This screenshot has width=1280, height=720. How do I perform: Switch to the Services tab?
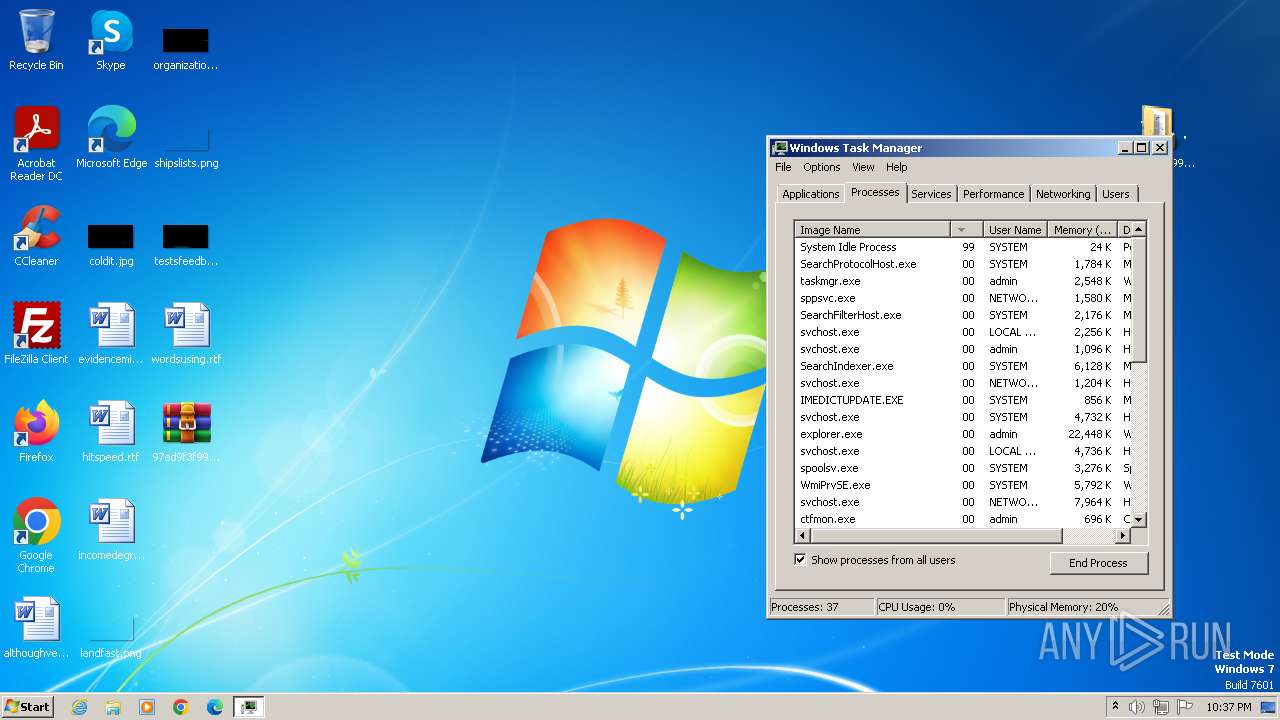click(x=931, y=194)
